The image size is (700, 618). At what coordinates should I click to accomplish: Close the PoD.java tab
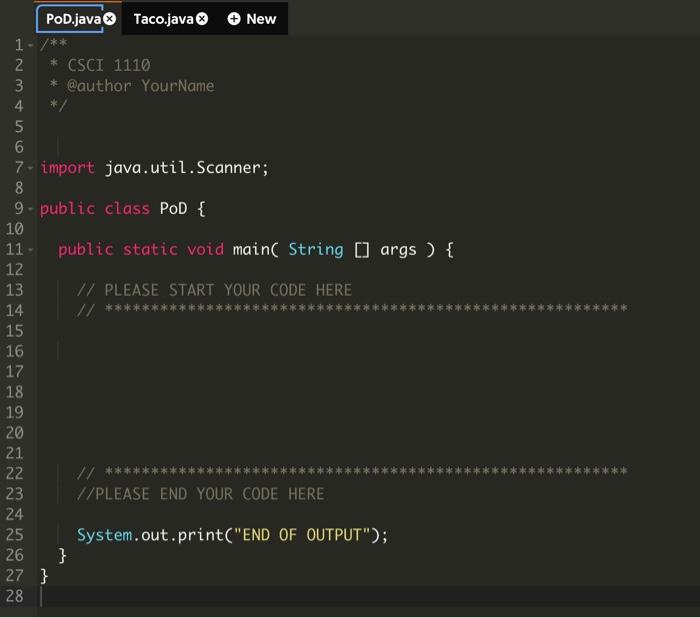coord(110,19)
